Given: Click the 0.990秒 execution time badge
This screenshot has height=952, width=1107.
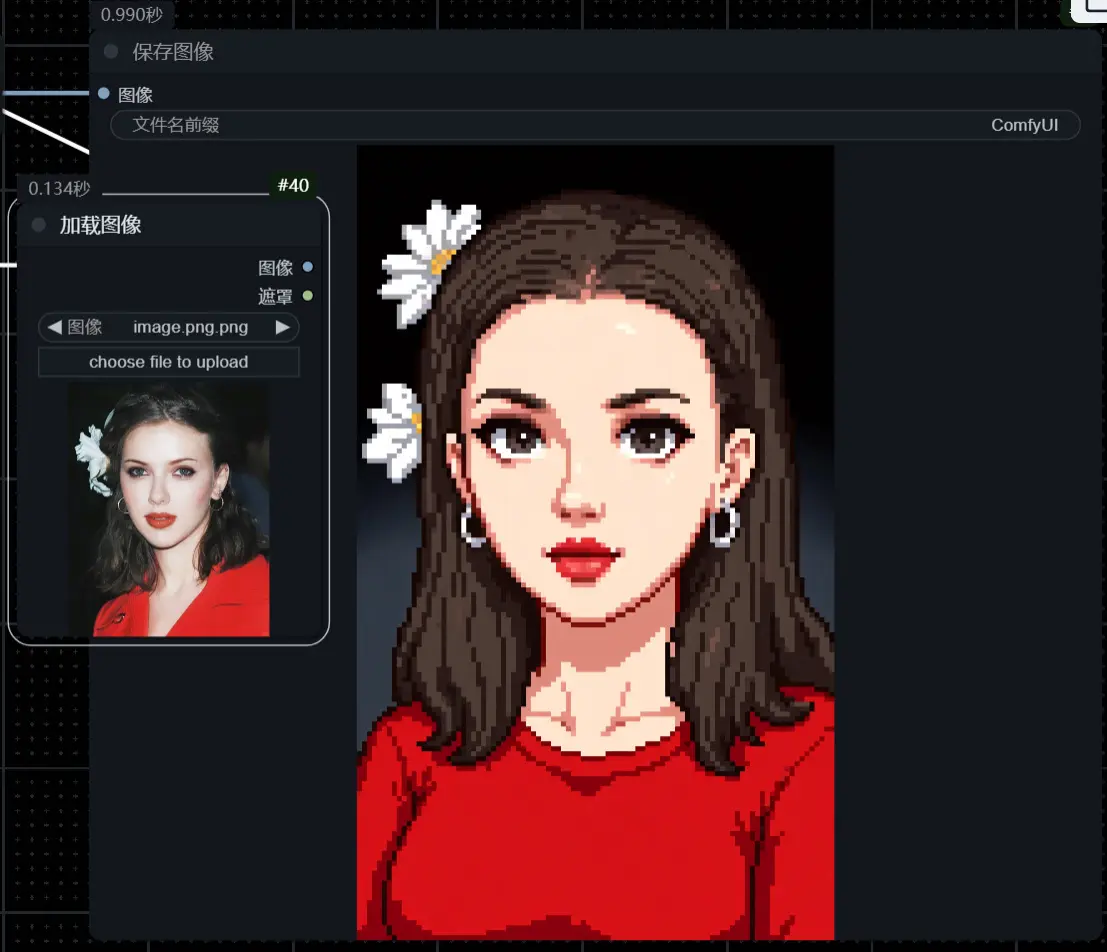Looking at the screenshot, I should pos(132,15).
